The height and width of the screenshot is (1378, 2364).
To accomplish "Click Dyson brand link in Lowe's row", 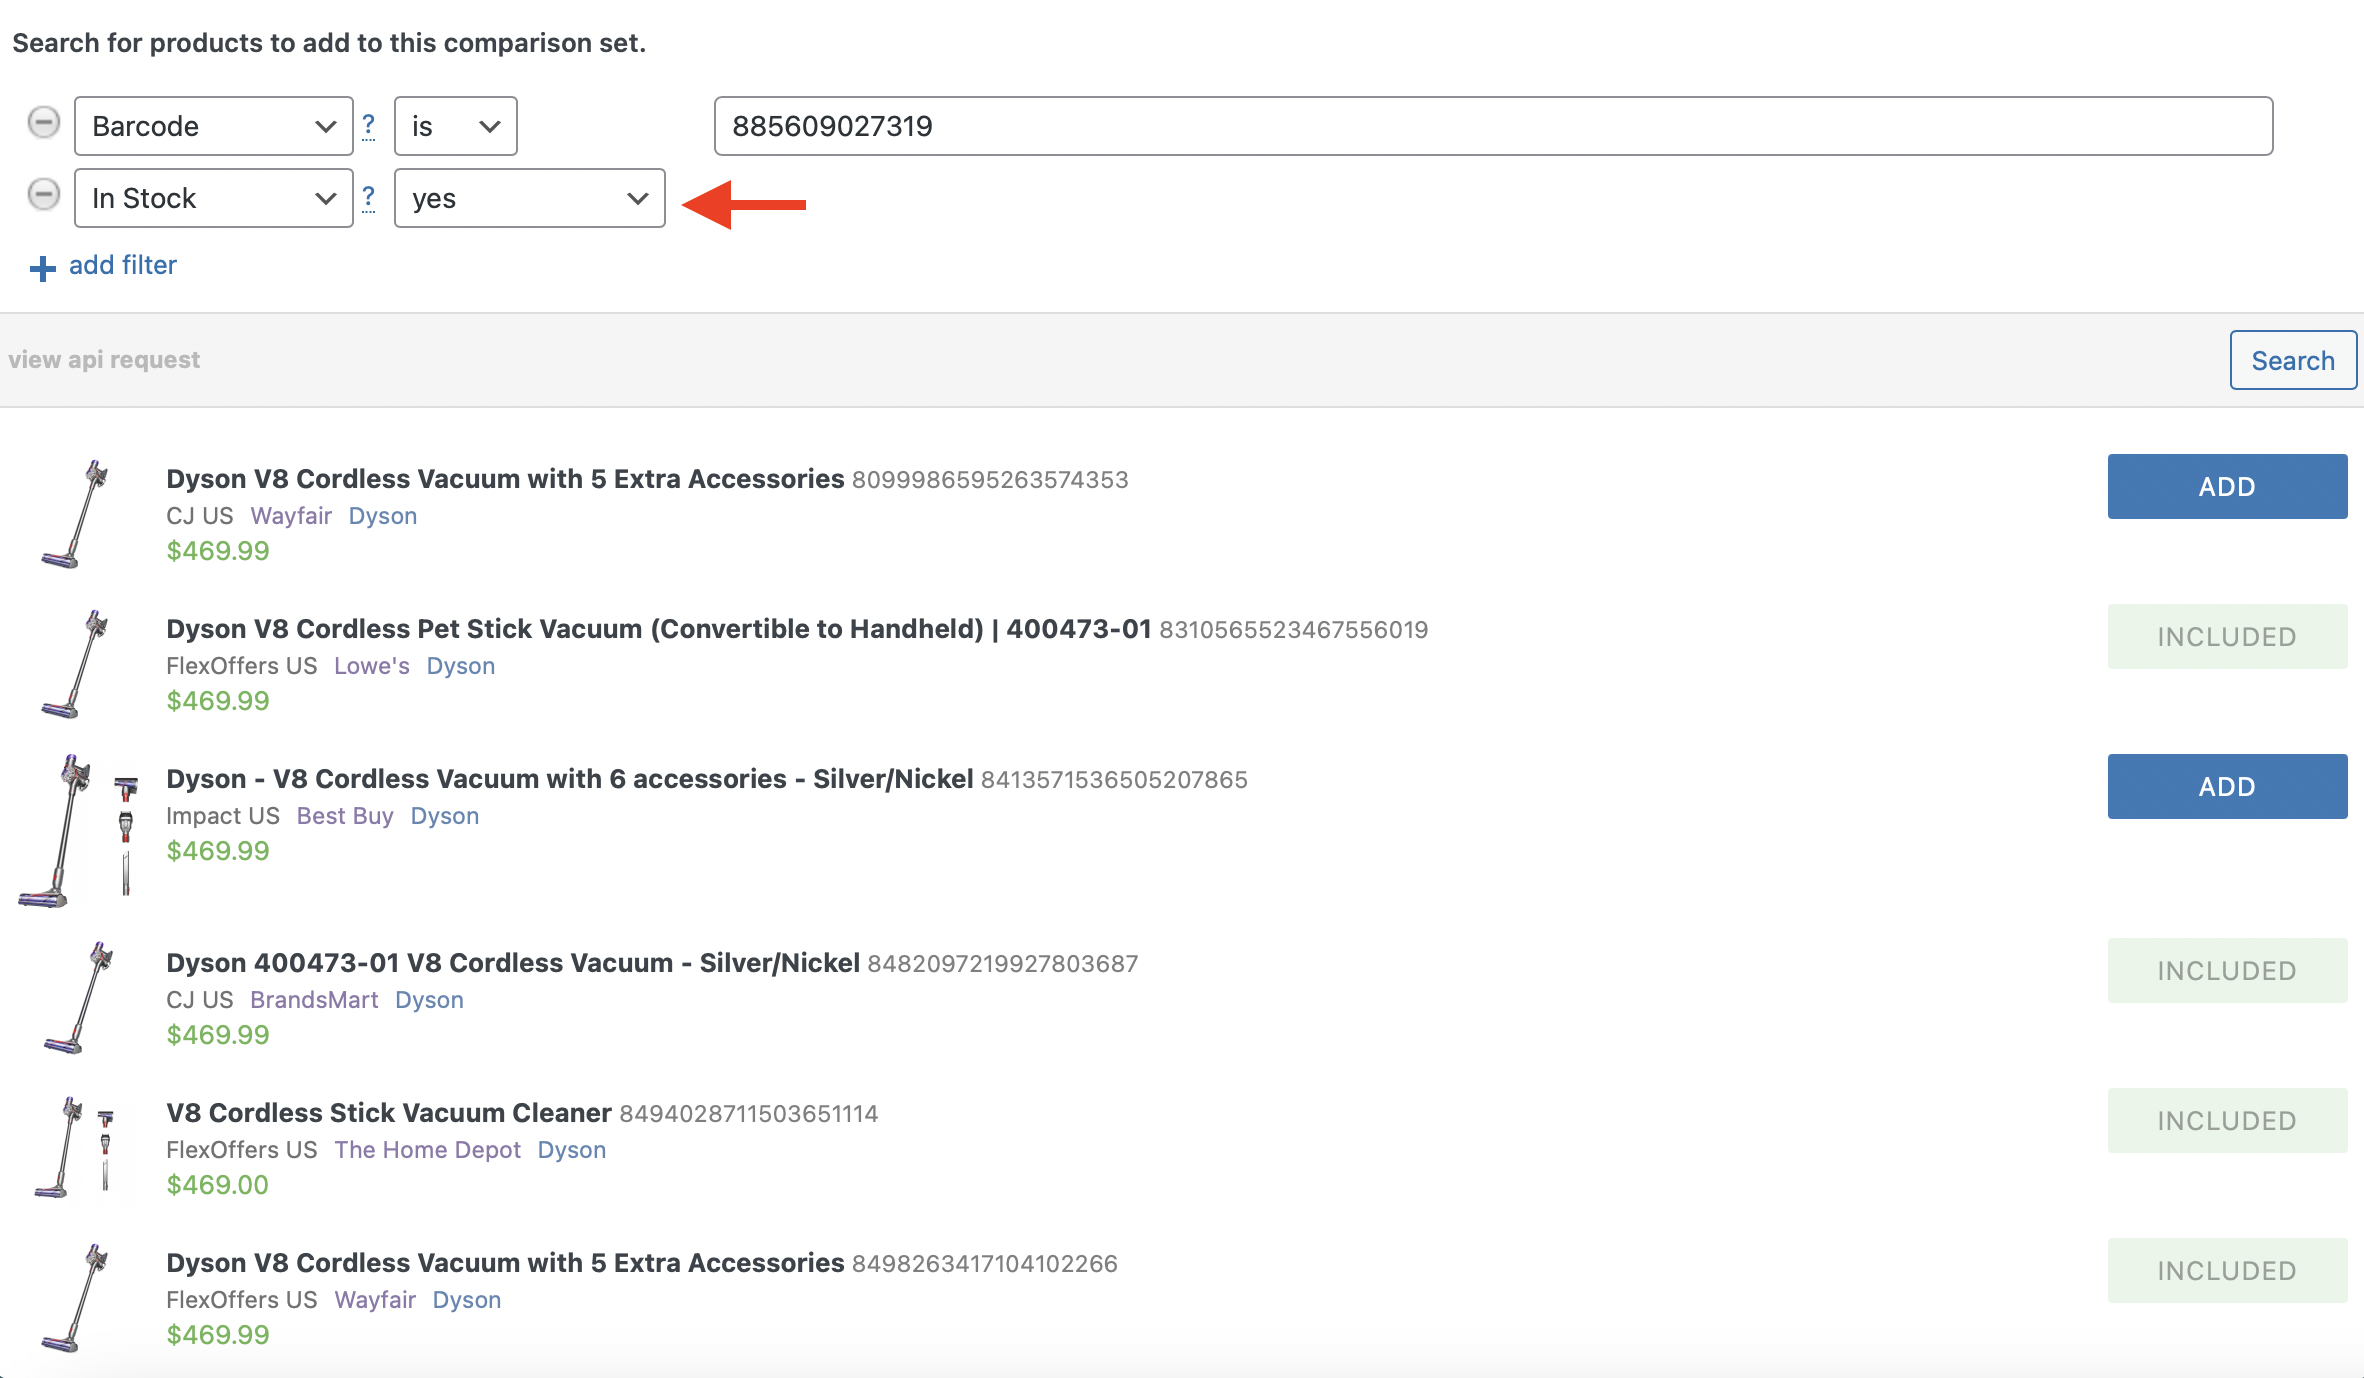I will (x=461, y=666).
